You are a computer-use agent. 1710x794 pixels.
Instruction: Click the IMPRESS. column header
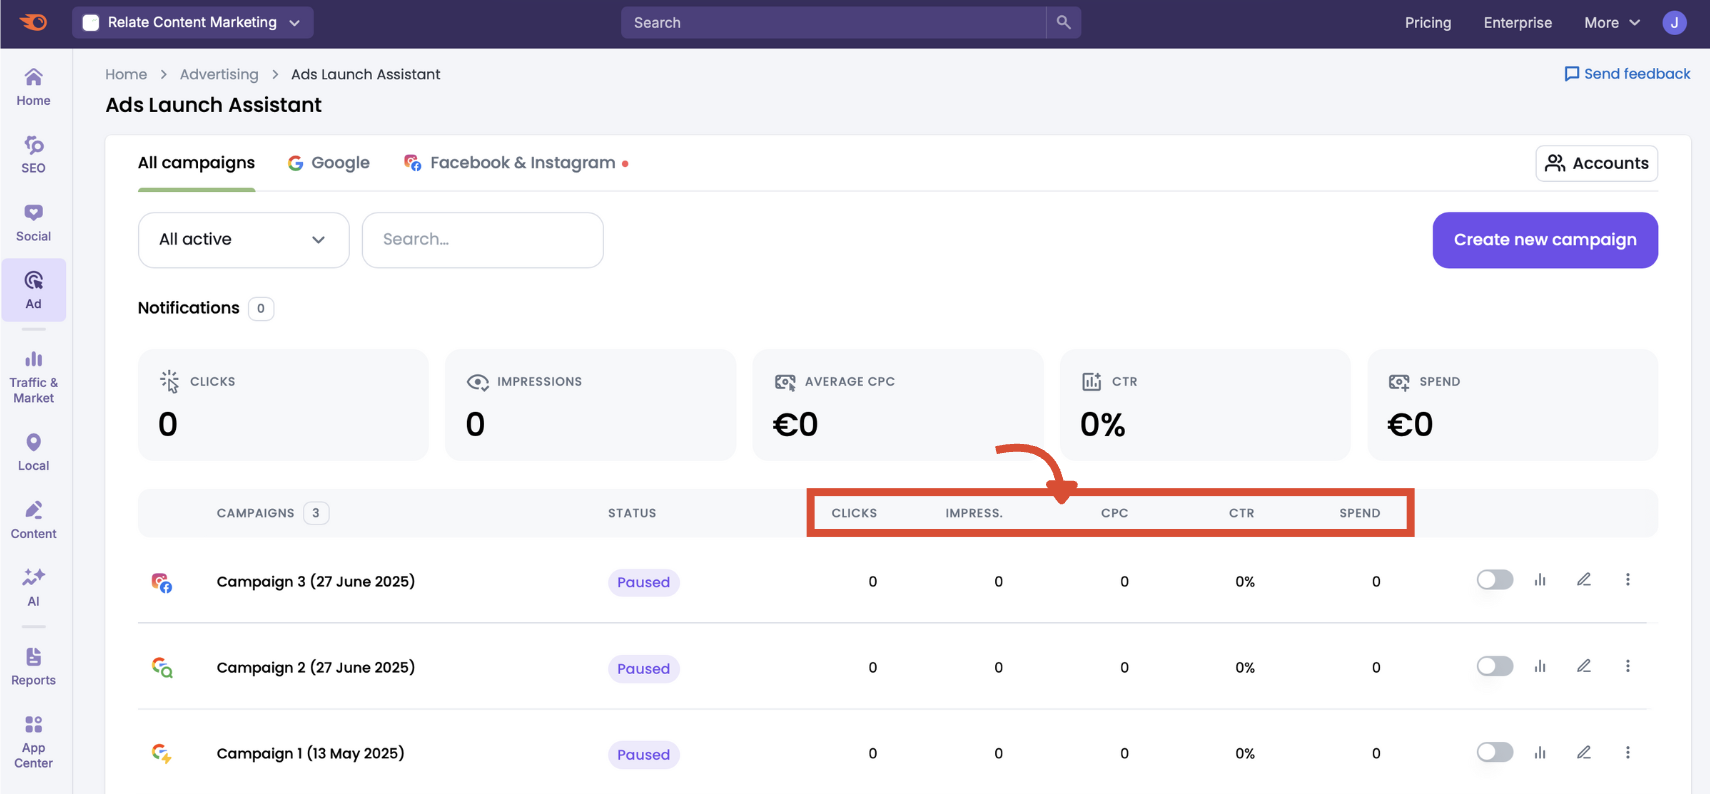pos(974,513)
